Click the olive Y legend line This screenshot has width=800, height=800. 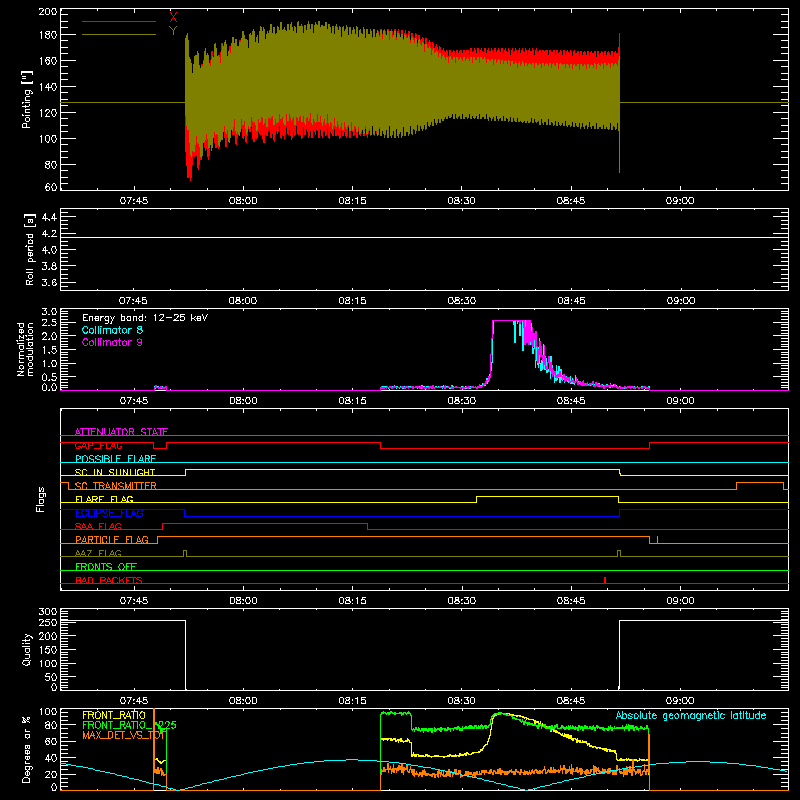(119, 35)
